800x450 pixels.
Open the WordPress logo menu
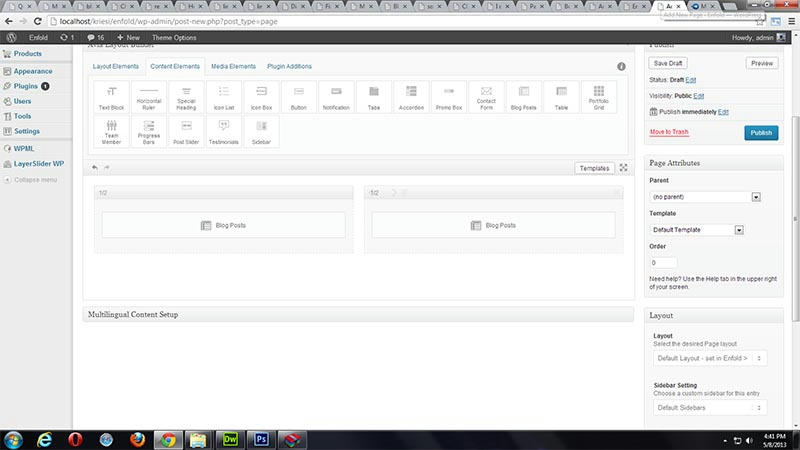pos(11,37)
